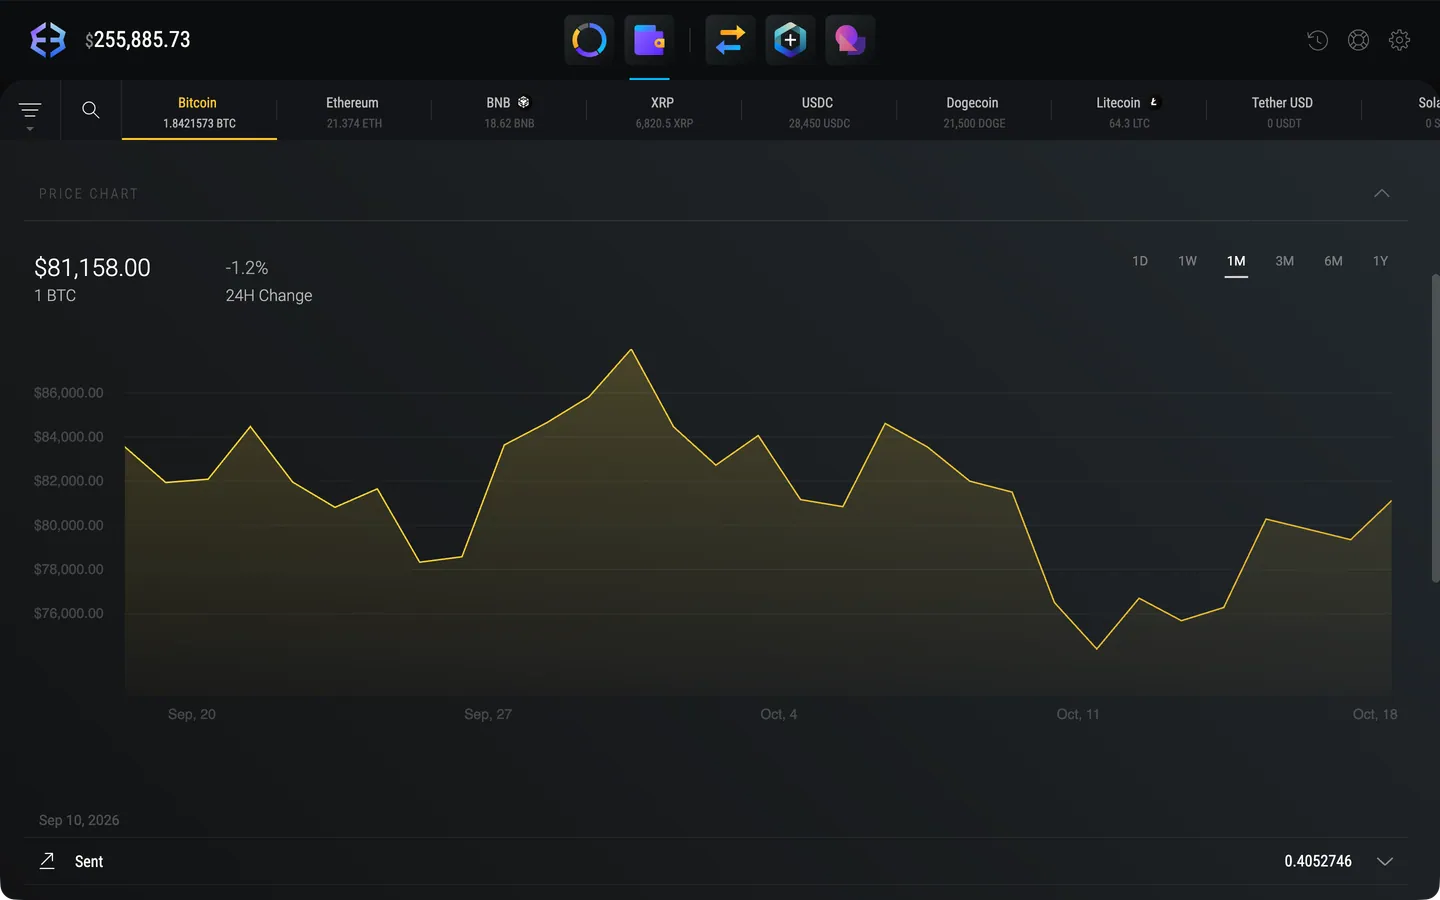The width and height of the screenshot is (1440, 900).
Task: Open the purple profile icon
Action: click(850, 40)
